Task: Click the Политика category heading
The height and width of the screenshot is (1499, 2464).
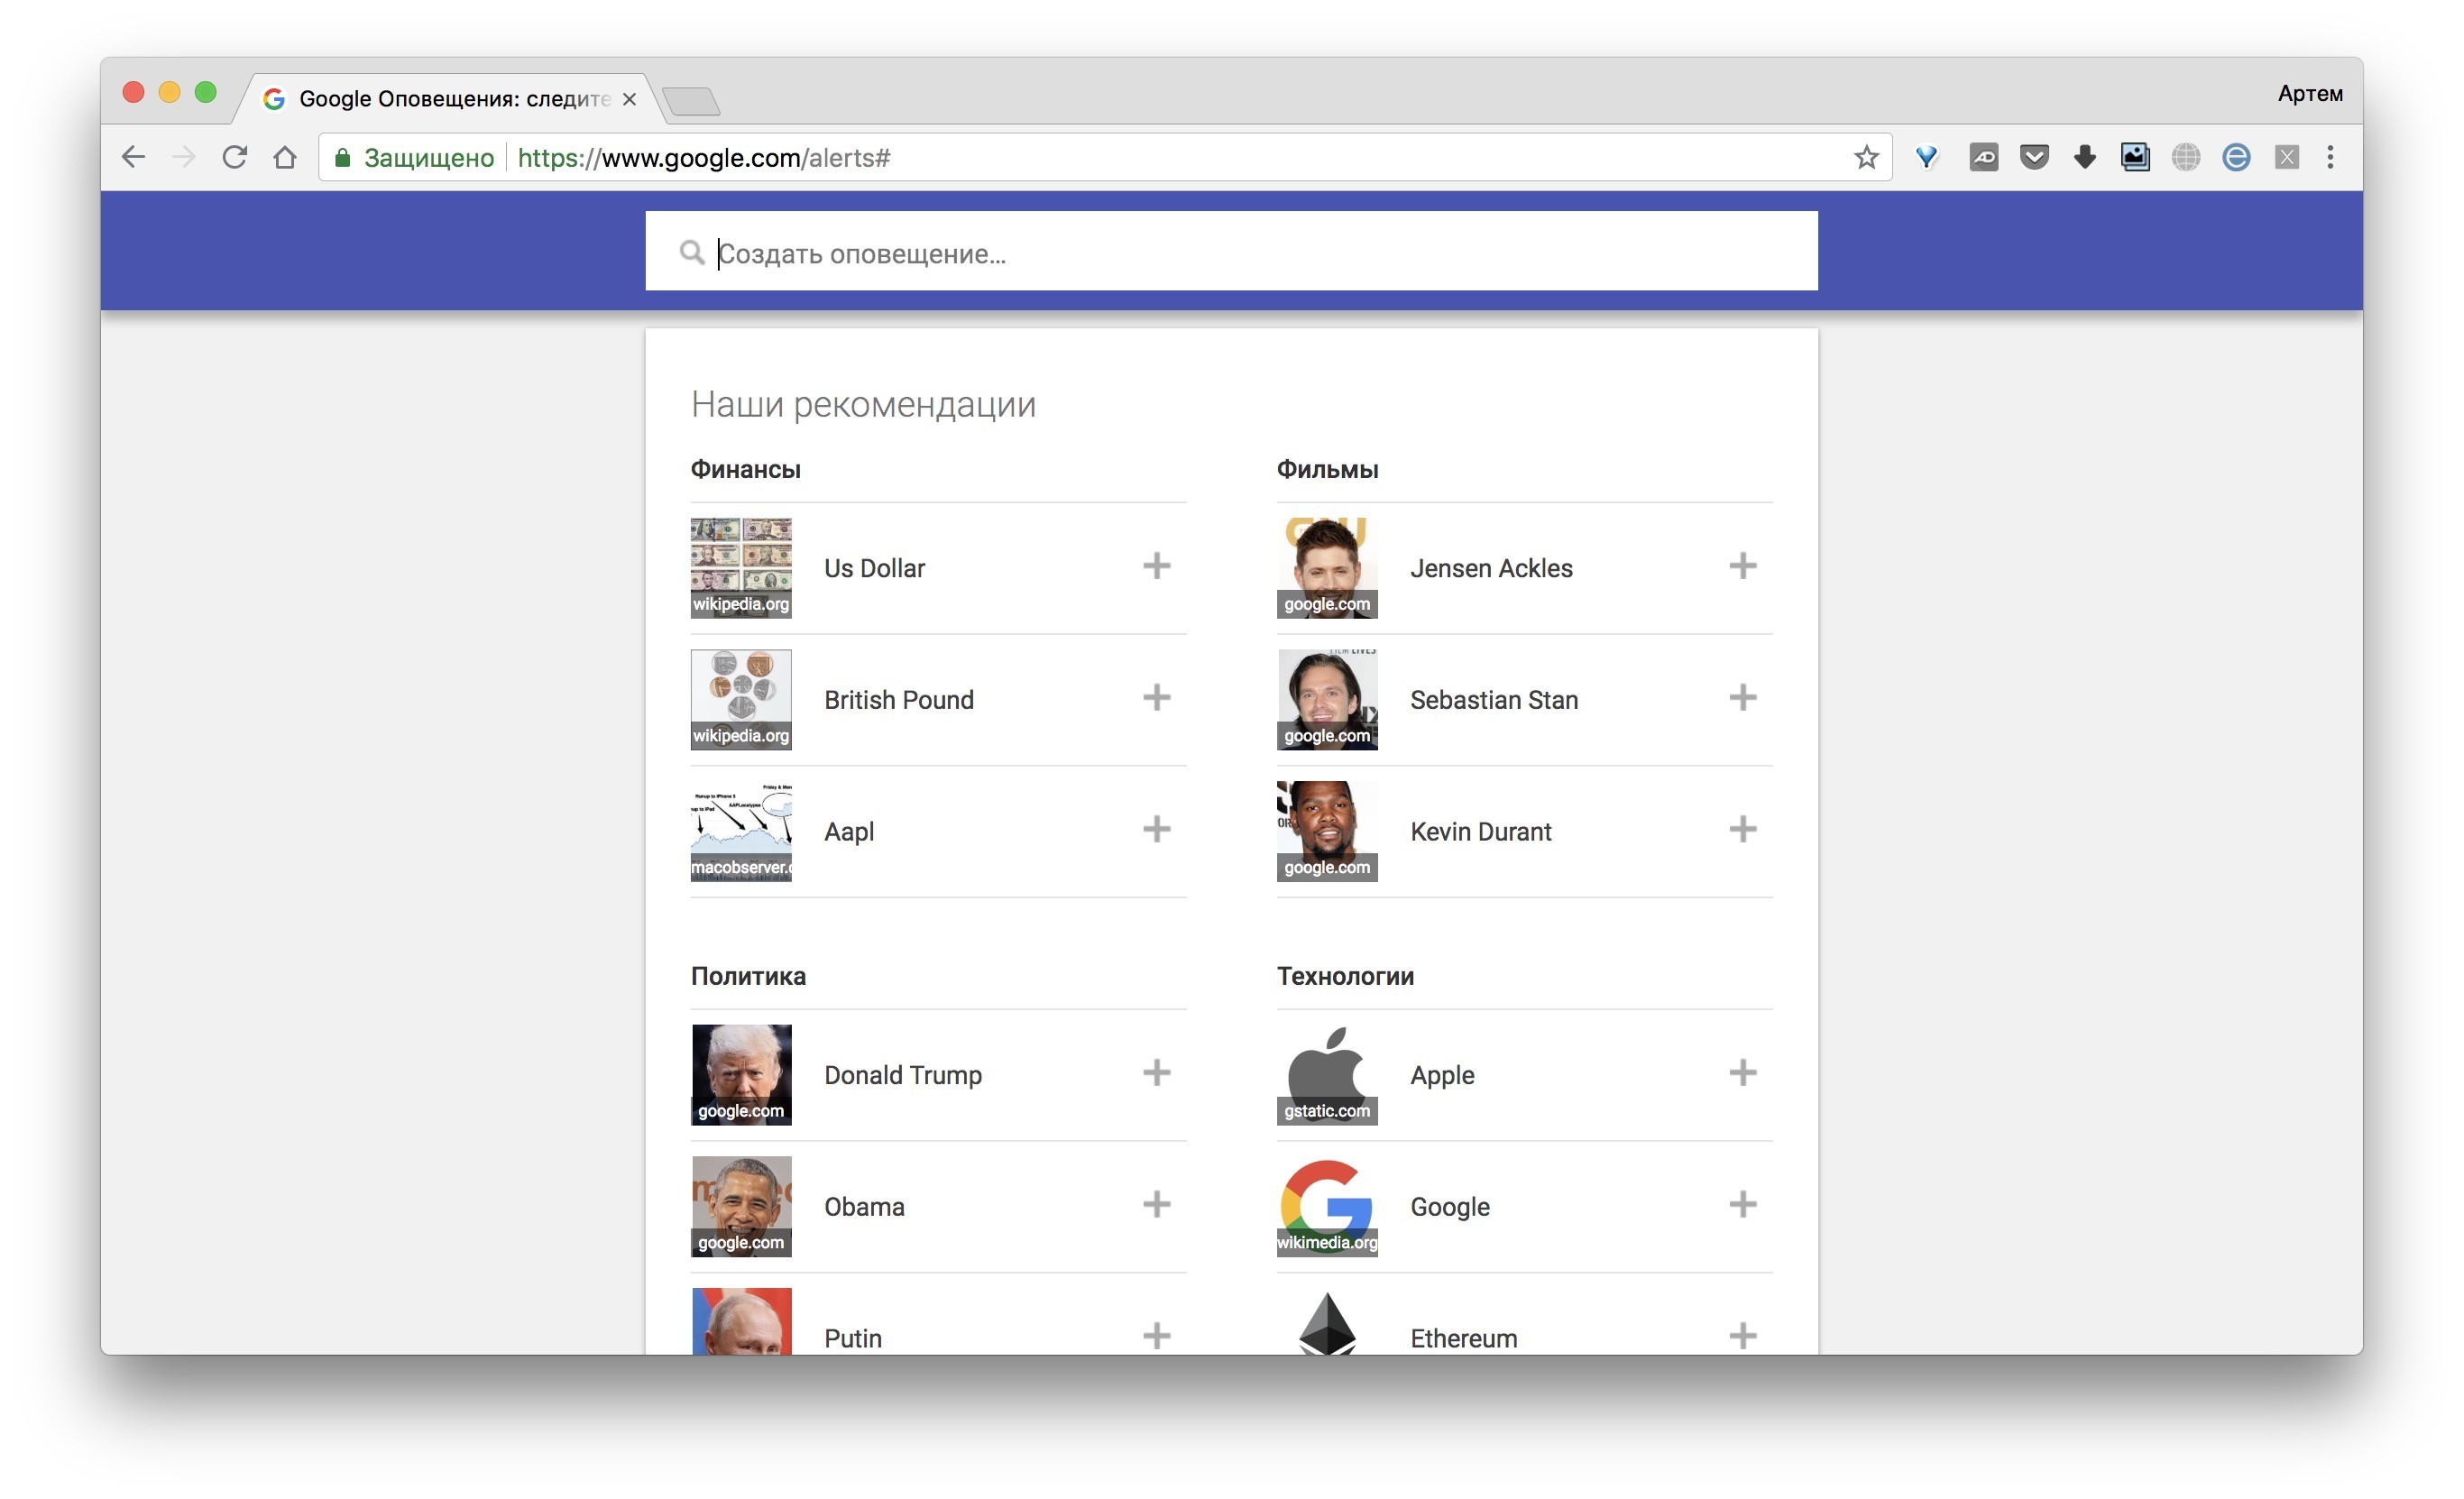Action: coord(748,975)
